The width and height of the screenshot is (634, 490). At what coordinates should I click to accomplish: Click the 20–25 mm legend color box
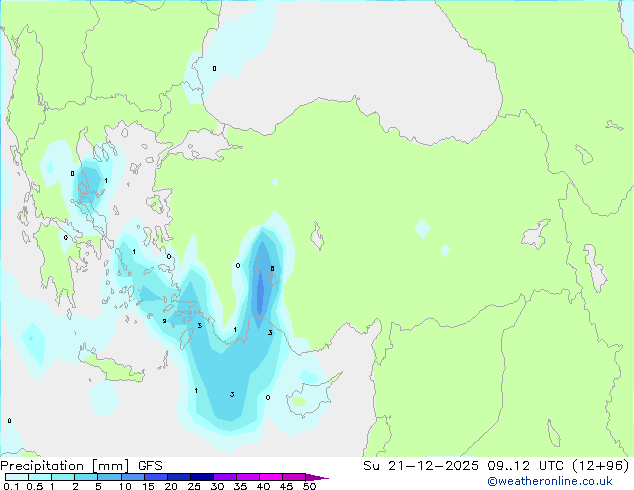179,477
